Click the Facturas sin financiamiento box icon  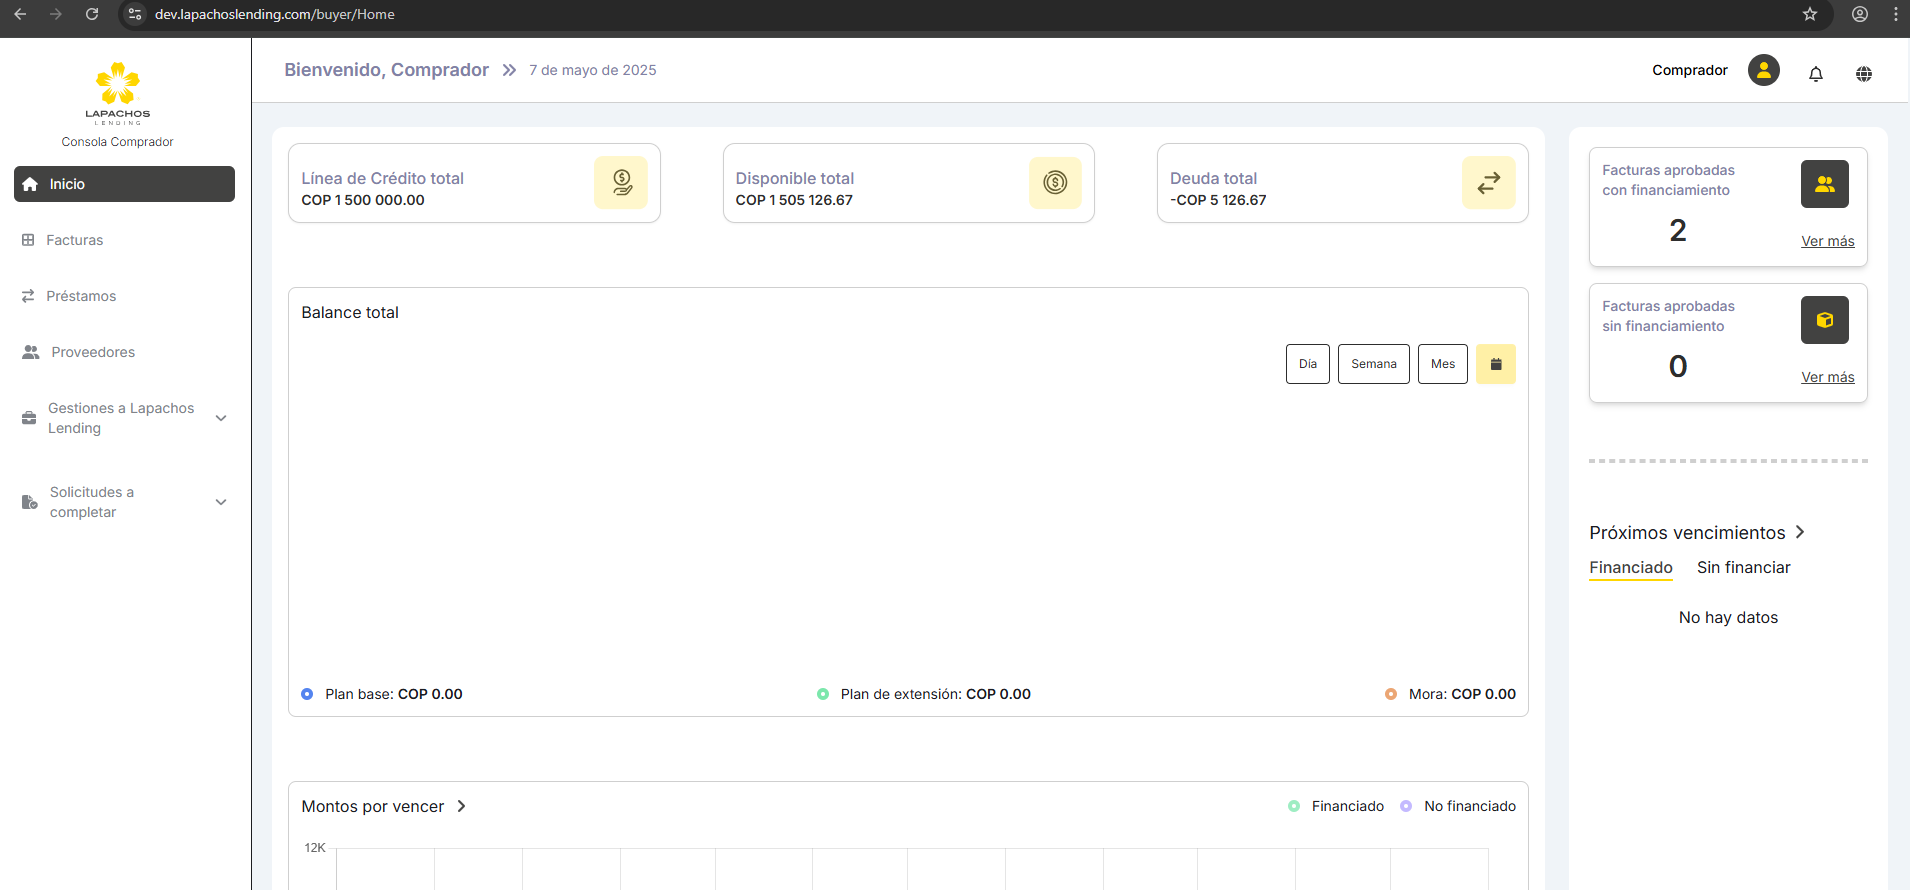pyautogui.click(x=1824, y=320)
